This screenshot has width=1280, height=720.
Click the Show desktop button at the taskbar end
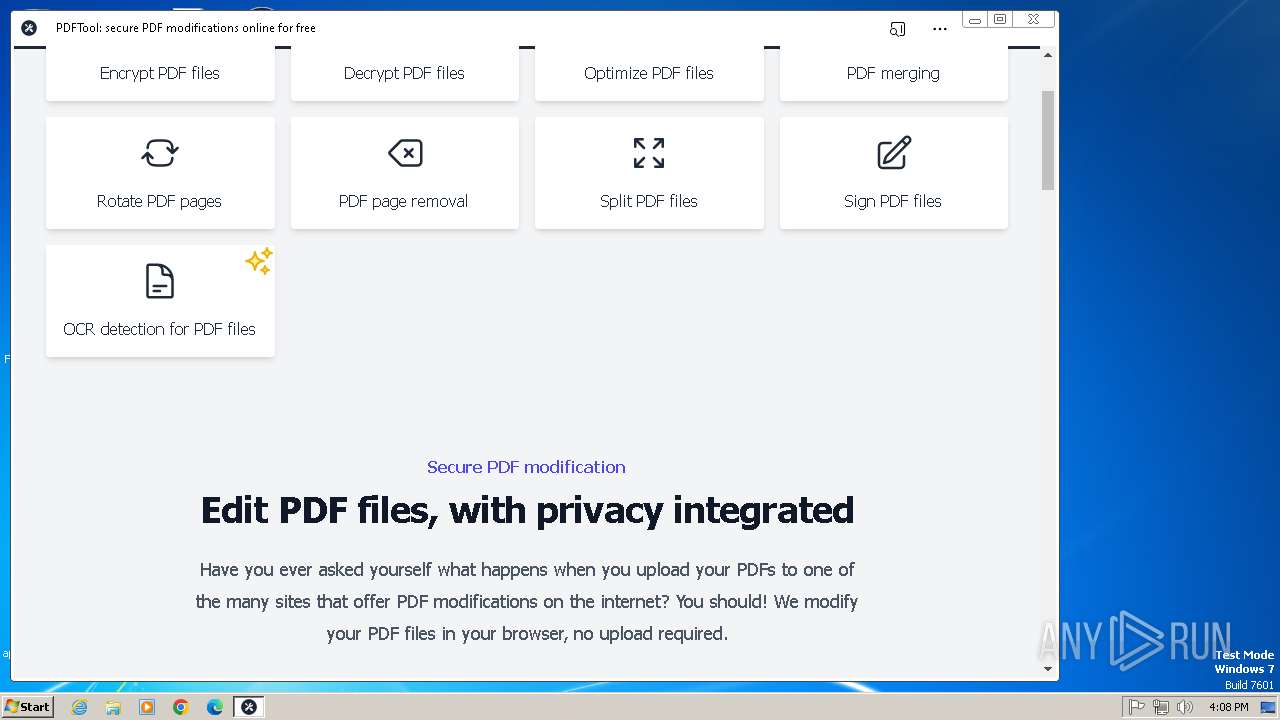[1269, 707]
